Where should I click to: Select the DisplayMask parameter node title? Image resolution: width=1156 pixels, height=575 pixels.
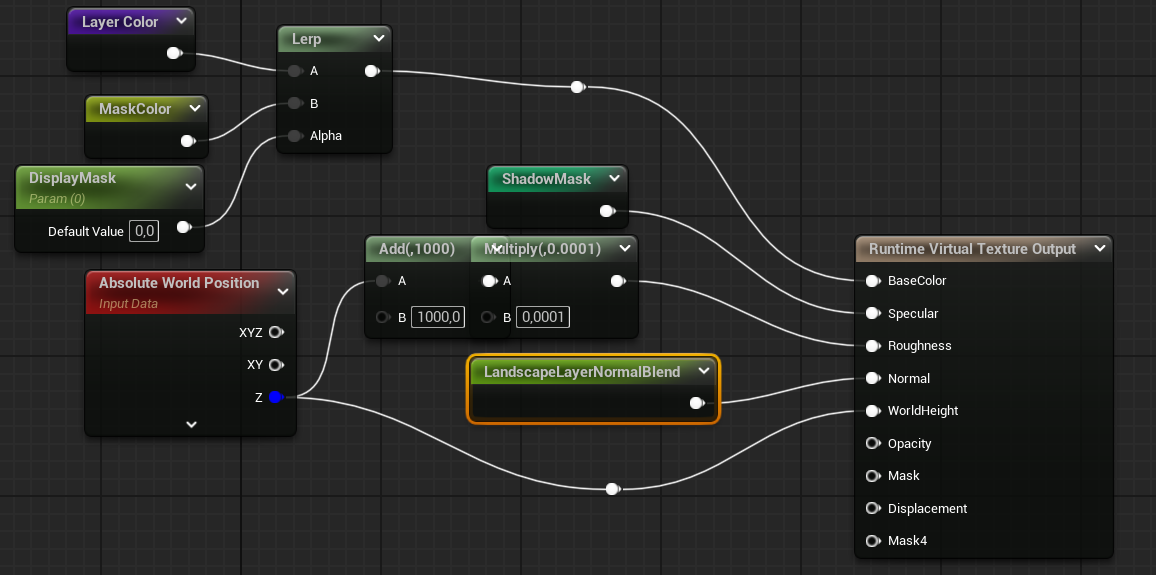(x=72, y=178)
